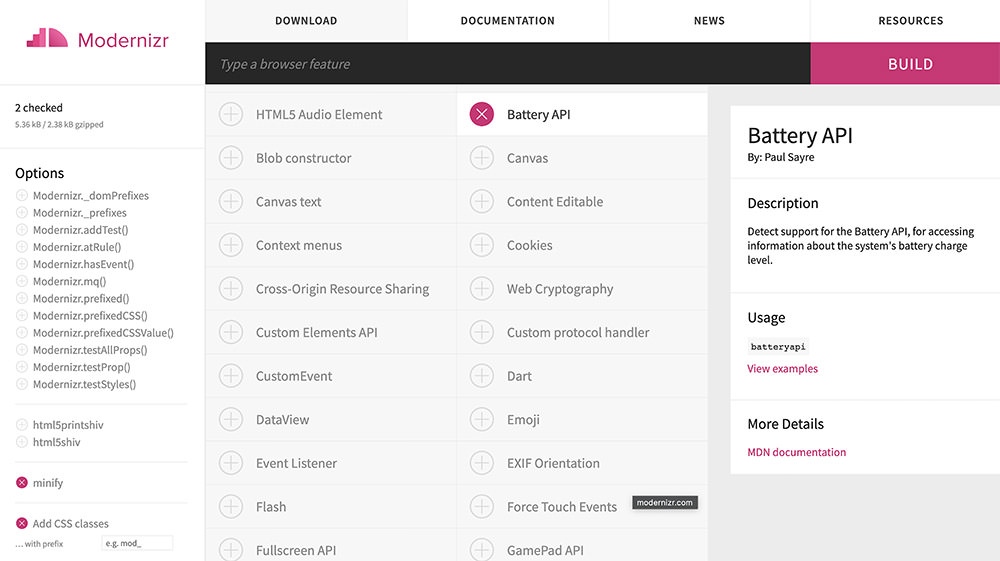Add the Context menus plus icon
The height and width of the screenshot is (561, 1000).
(x=231, y=245)
